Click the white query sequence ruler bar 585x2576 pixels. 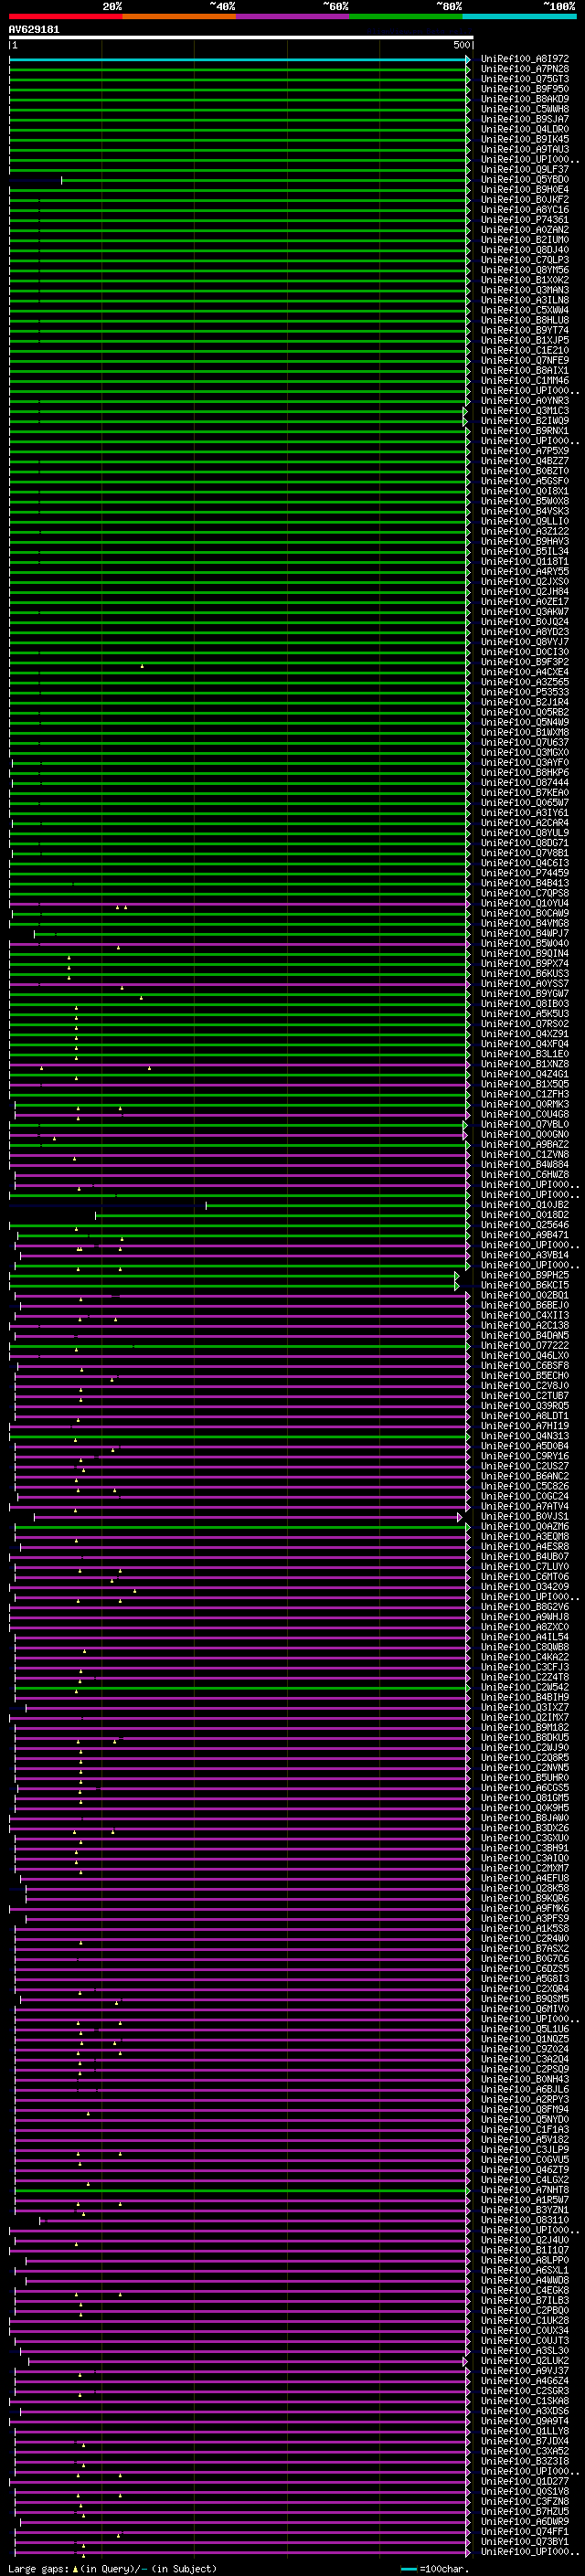pyautogui.click(x=241, y=38)
